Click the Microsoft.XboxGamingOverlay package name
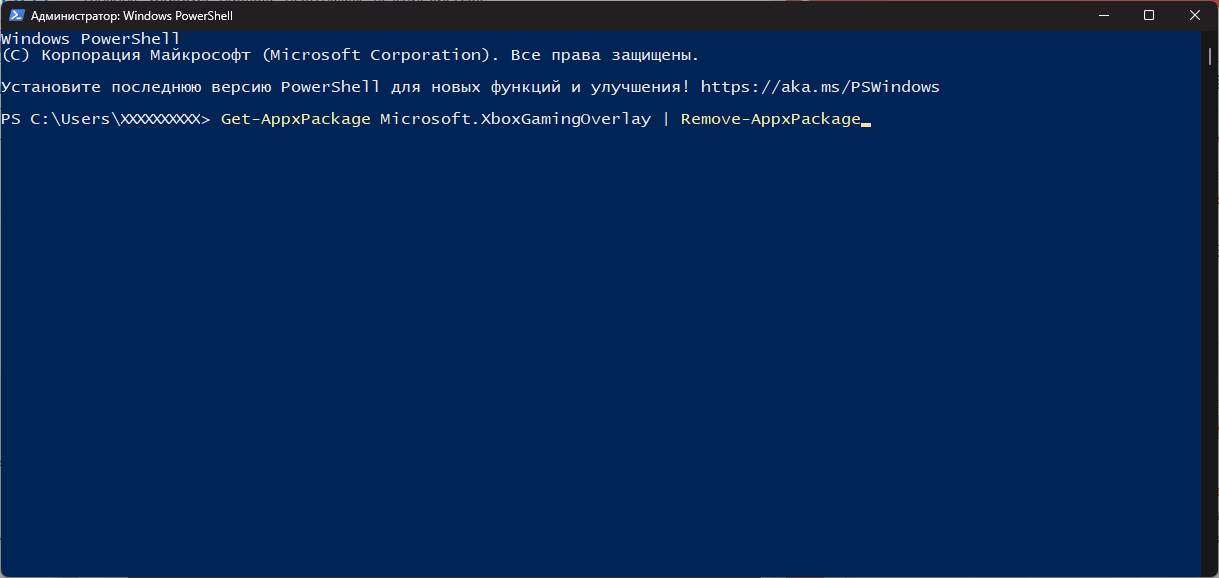The image size is (1219, 578). [516, 119]
